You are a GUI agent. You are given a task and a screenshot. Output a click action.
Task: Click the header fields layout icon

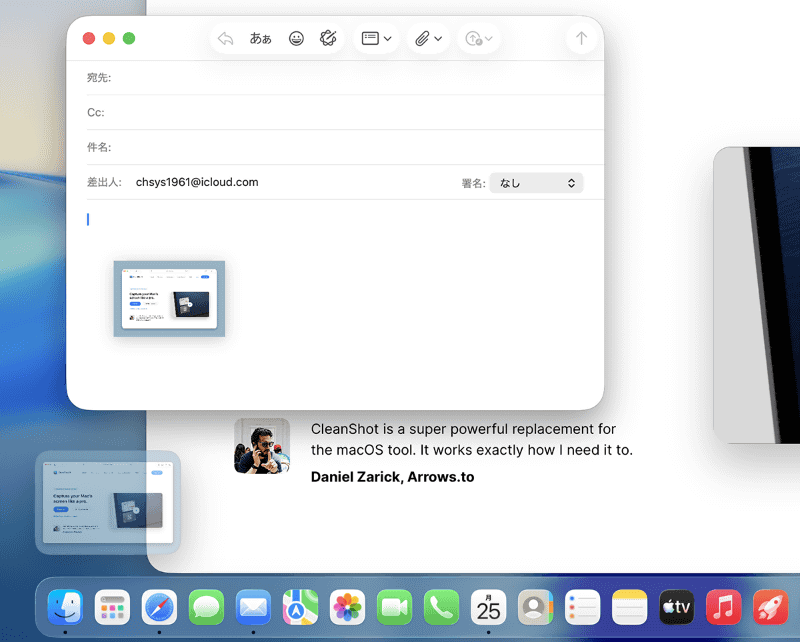click(370, 38)
